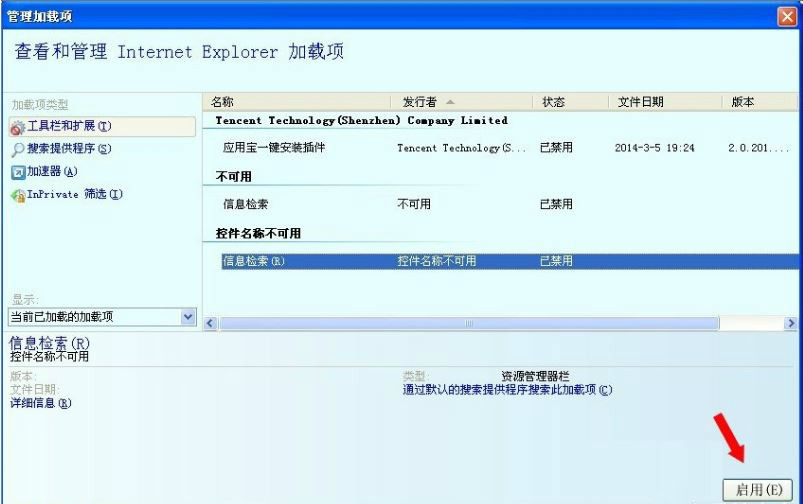
Task: Click the 已禁用 status in Tencent row
Action: [556, 148]
